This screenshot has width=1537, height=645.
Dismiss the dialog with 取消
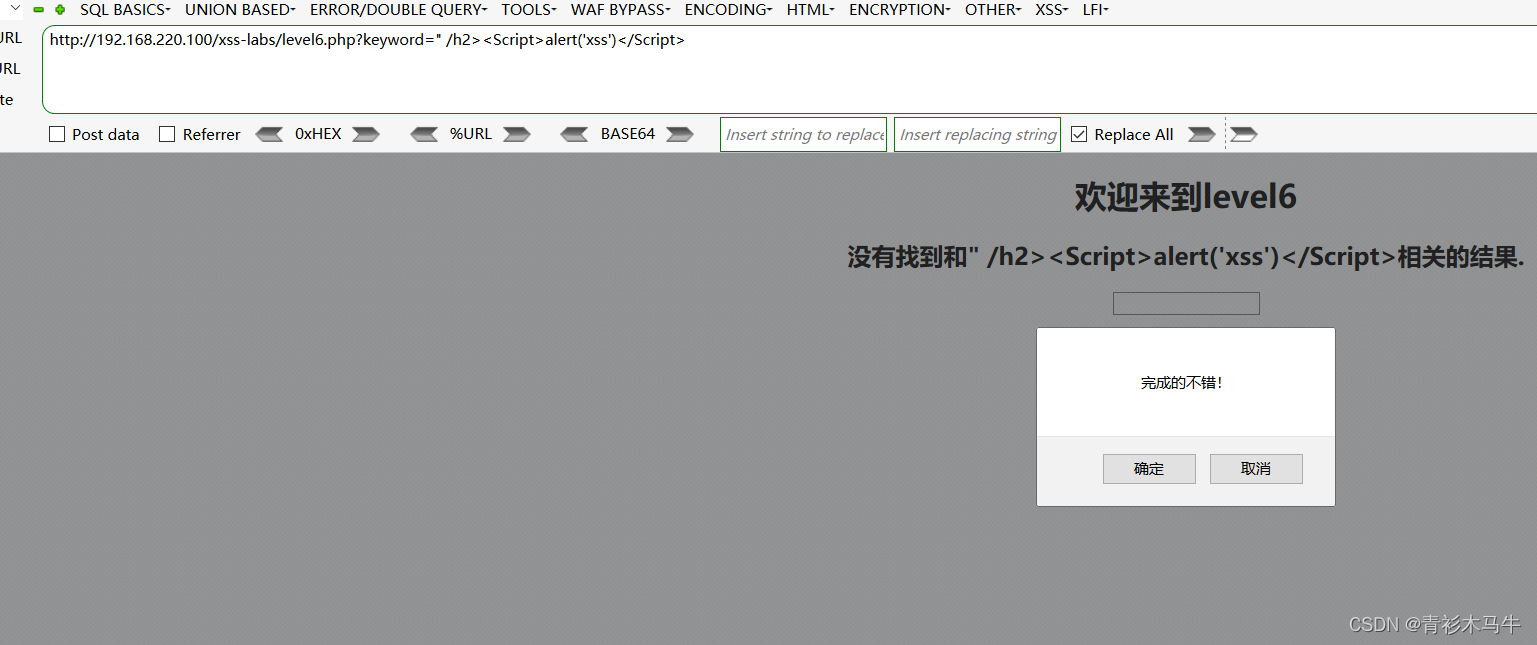pyautogui.click(x=1256, y=469)
